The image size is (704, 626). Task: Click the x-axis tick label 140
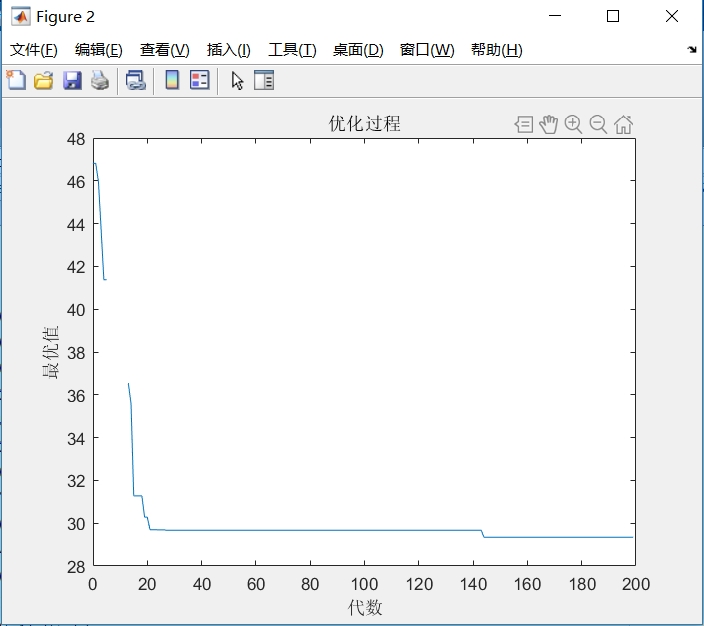[x=473, y=584]
